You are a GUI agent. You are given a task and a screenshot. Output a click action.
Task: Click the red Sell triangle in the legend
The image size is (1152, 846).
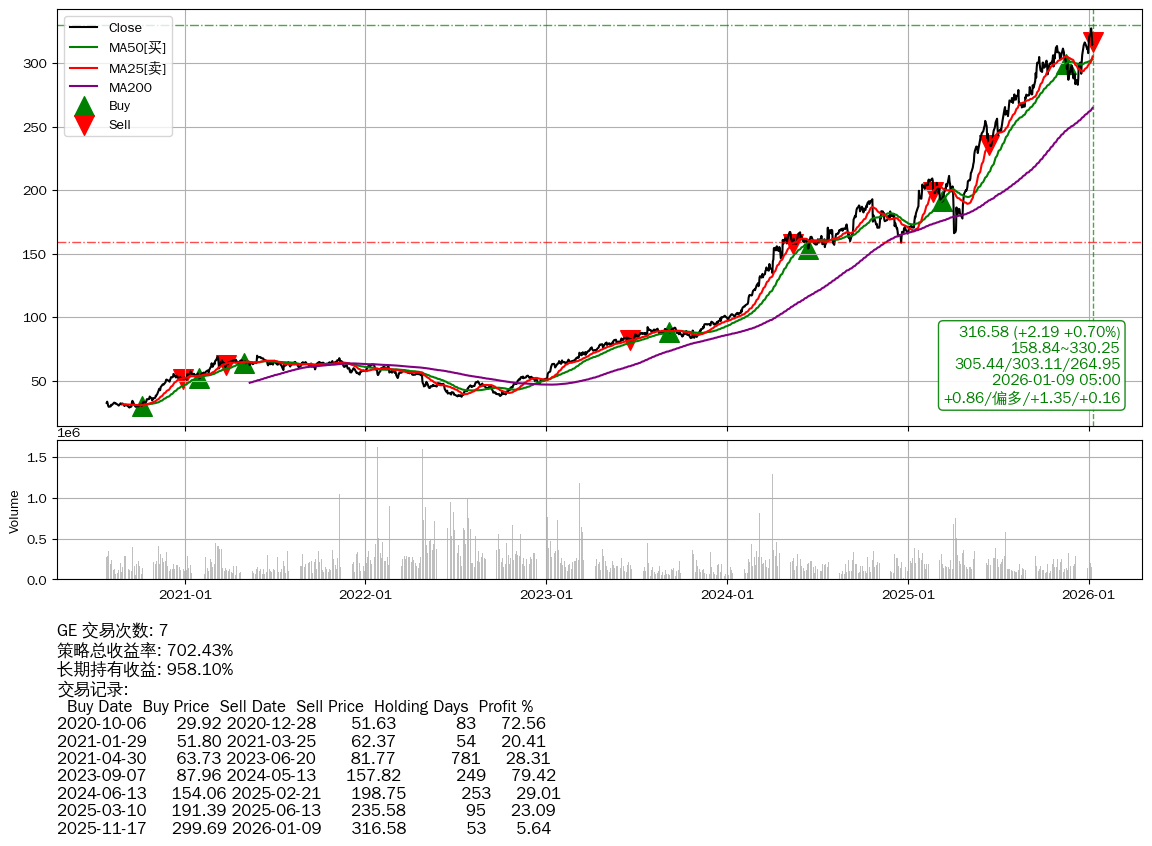[x=85, y=125]
